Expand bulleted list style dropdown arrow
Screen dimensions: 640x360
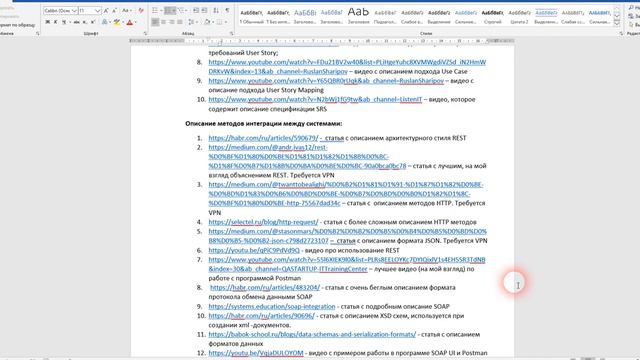click(x=160, y=11)
